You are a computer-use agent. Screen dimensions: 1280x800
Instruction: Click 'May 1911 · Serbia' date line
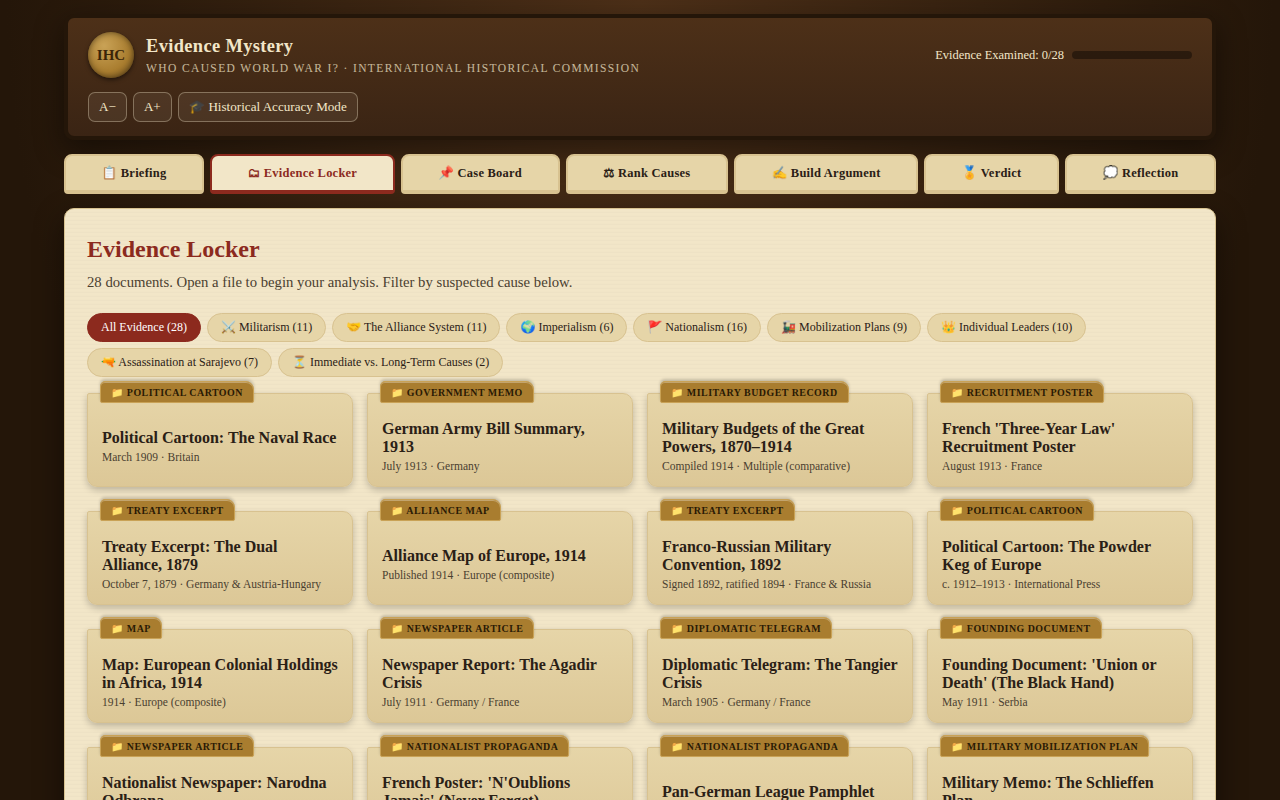(x=985, y=702)
